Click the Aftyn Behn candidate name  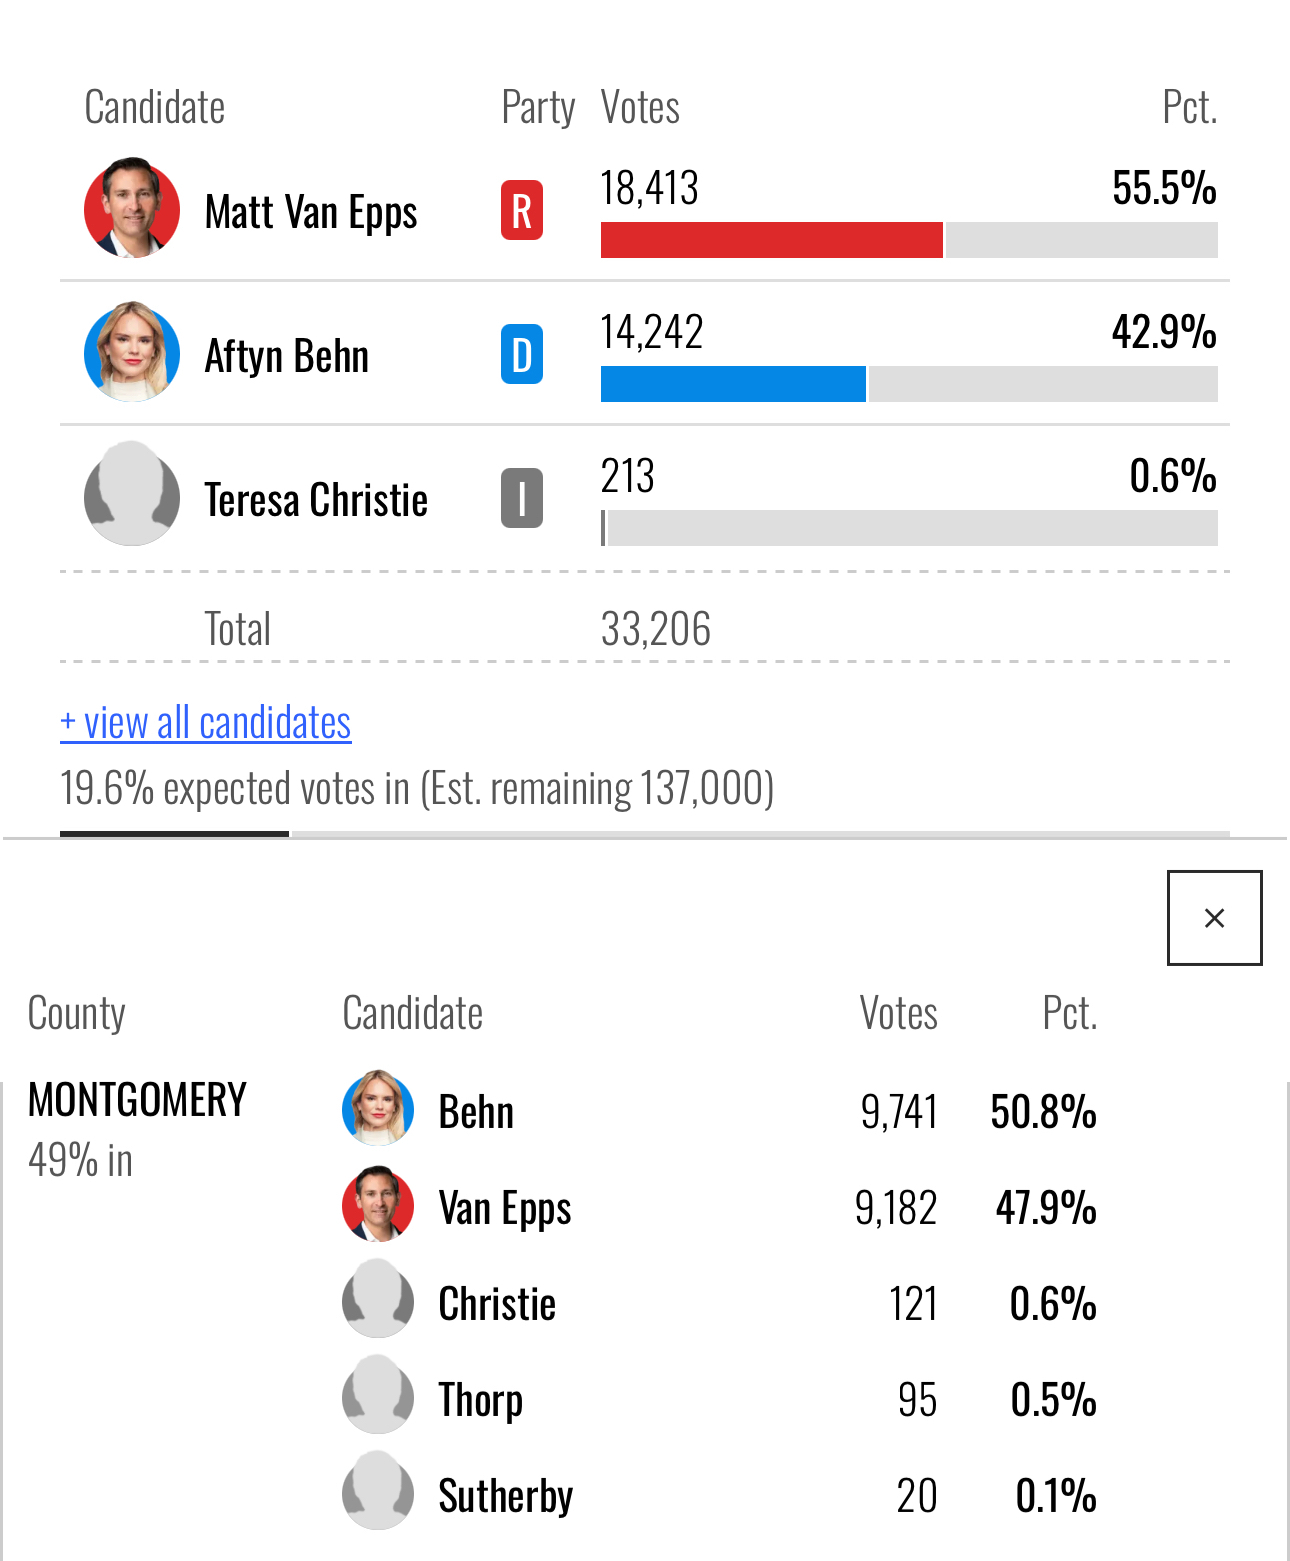[287, 356]
